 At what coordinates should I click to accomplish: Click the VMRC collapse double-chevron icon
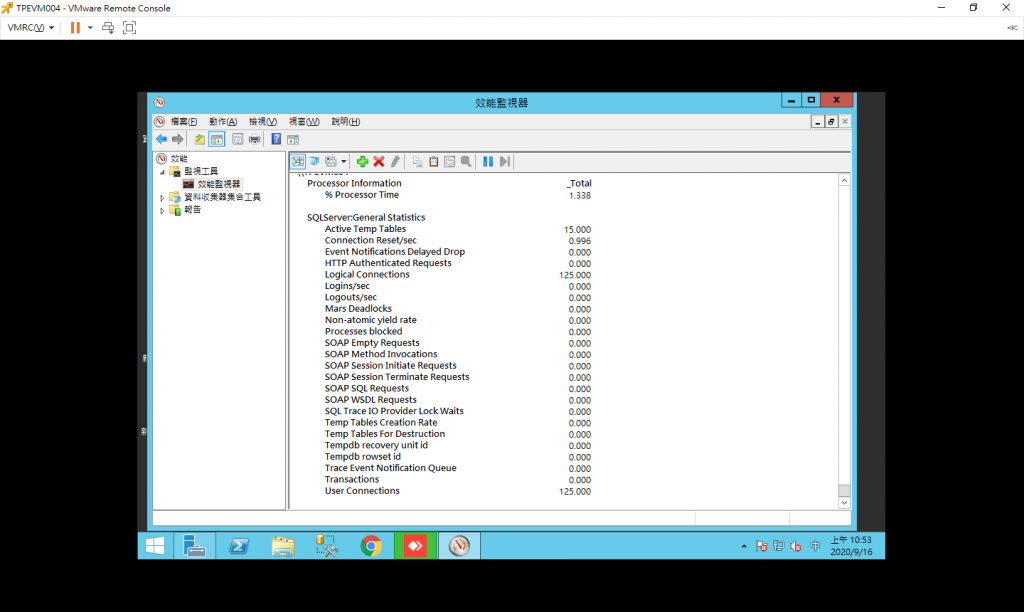(x=1012, y=27)
